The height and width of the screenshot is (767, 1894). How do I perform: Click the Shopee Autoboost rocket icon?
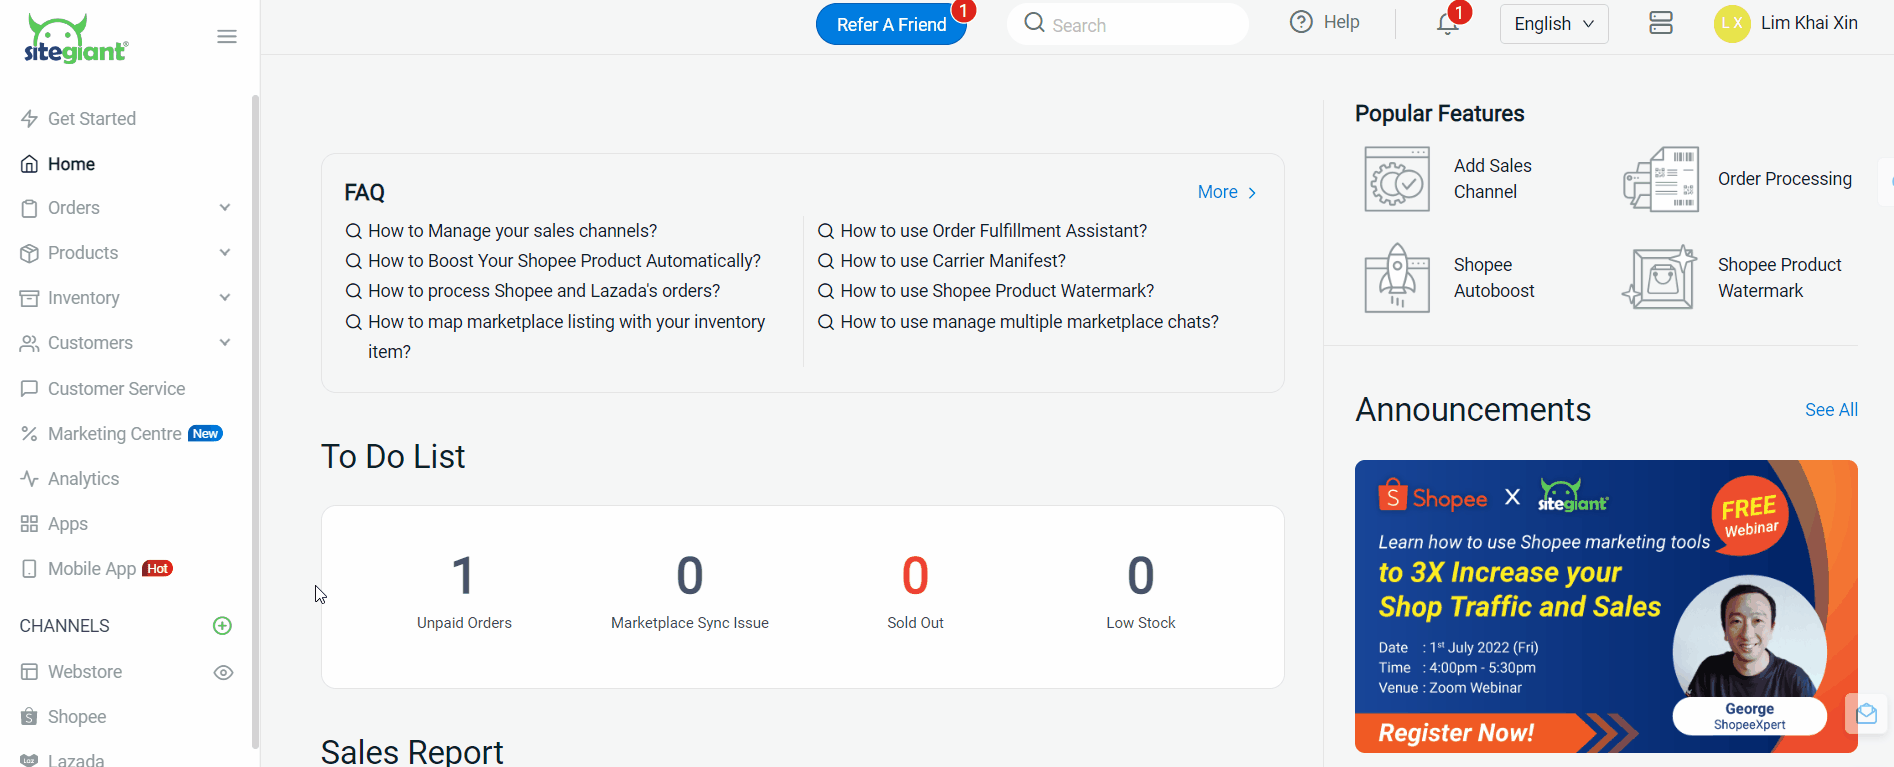tap(1397, 278)
